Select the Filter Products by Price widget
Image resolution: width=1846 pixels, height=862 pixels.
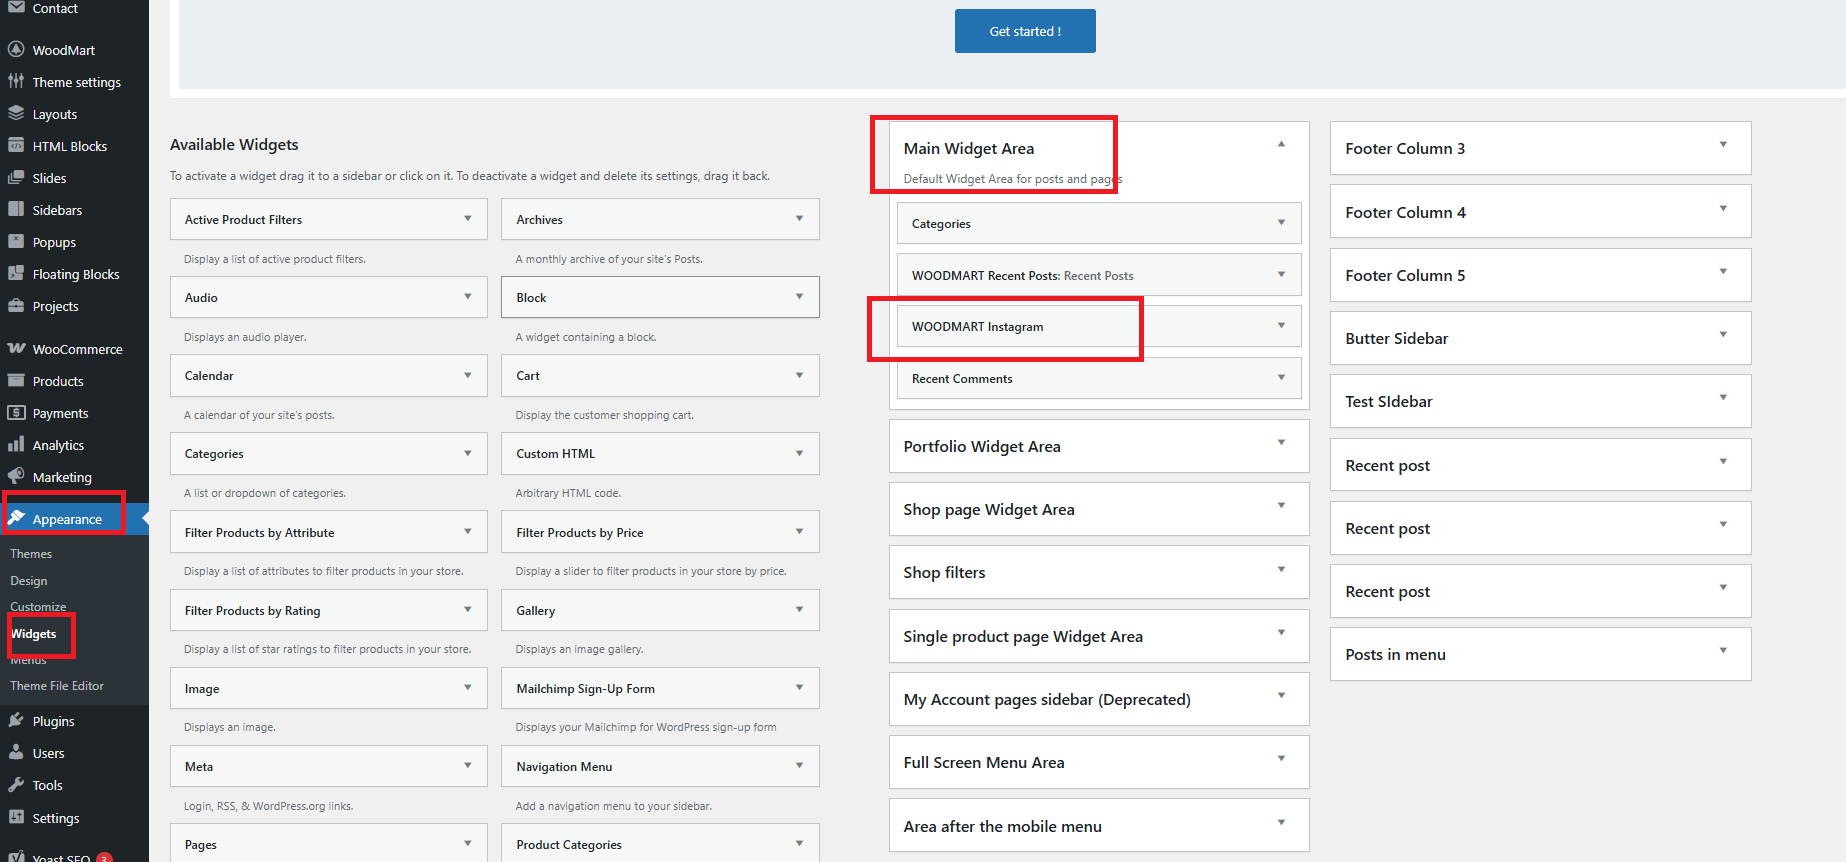click(x=660, y=532)
